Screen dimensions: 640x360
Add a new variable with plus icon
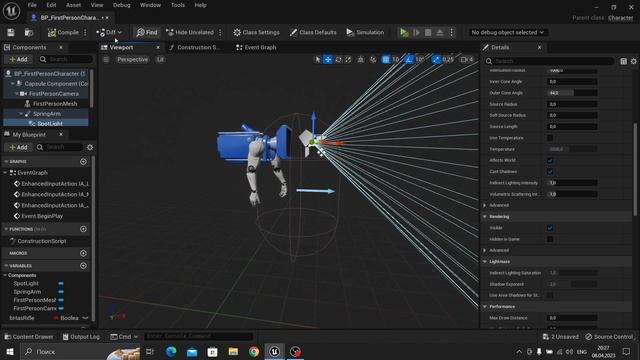pos(83,266)
